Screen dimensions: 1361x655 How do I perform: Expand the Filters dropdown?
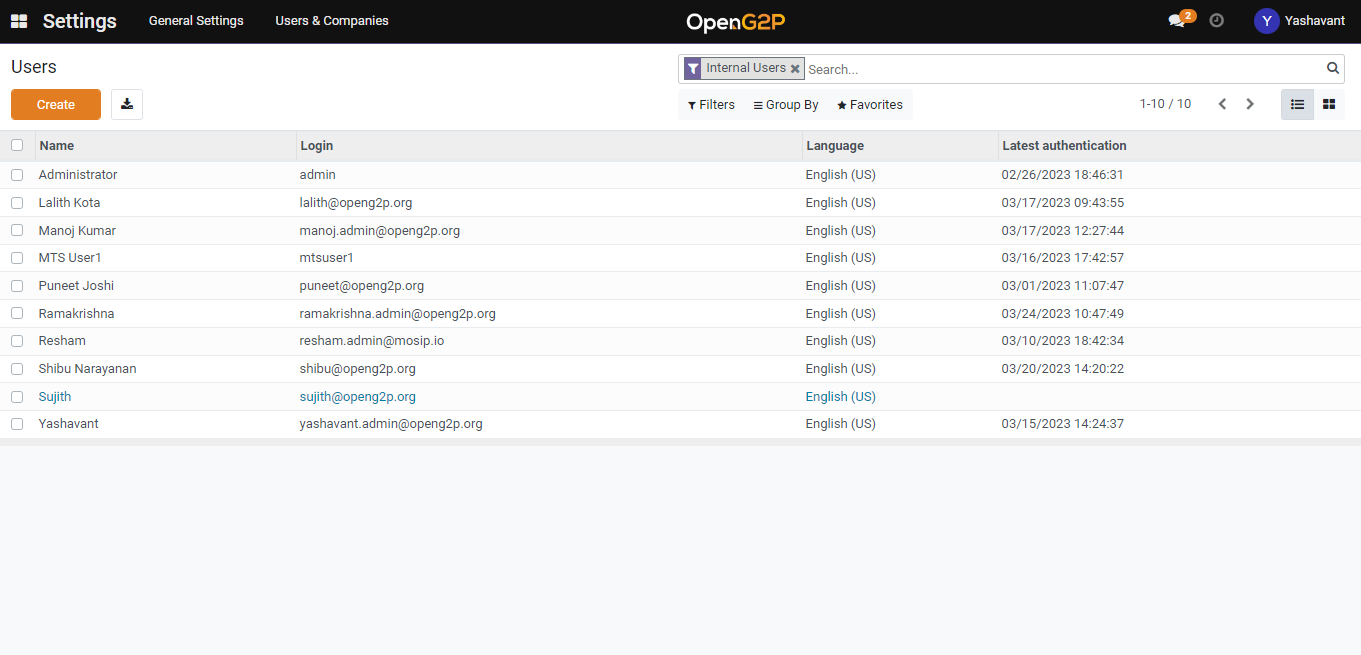[x=711, y=105]
